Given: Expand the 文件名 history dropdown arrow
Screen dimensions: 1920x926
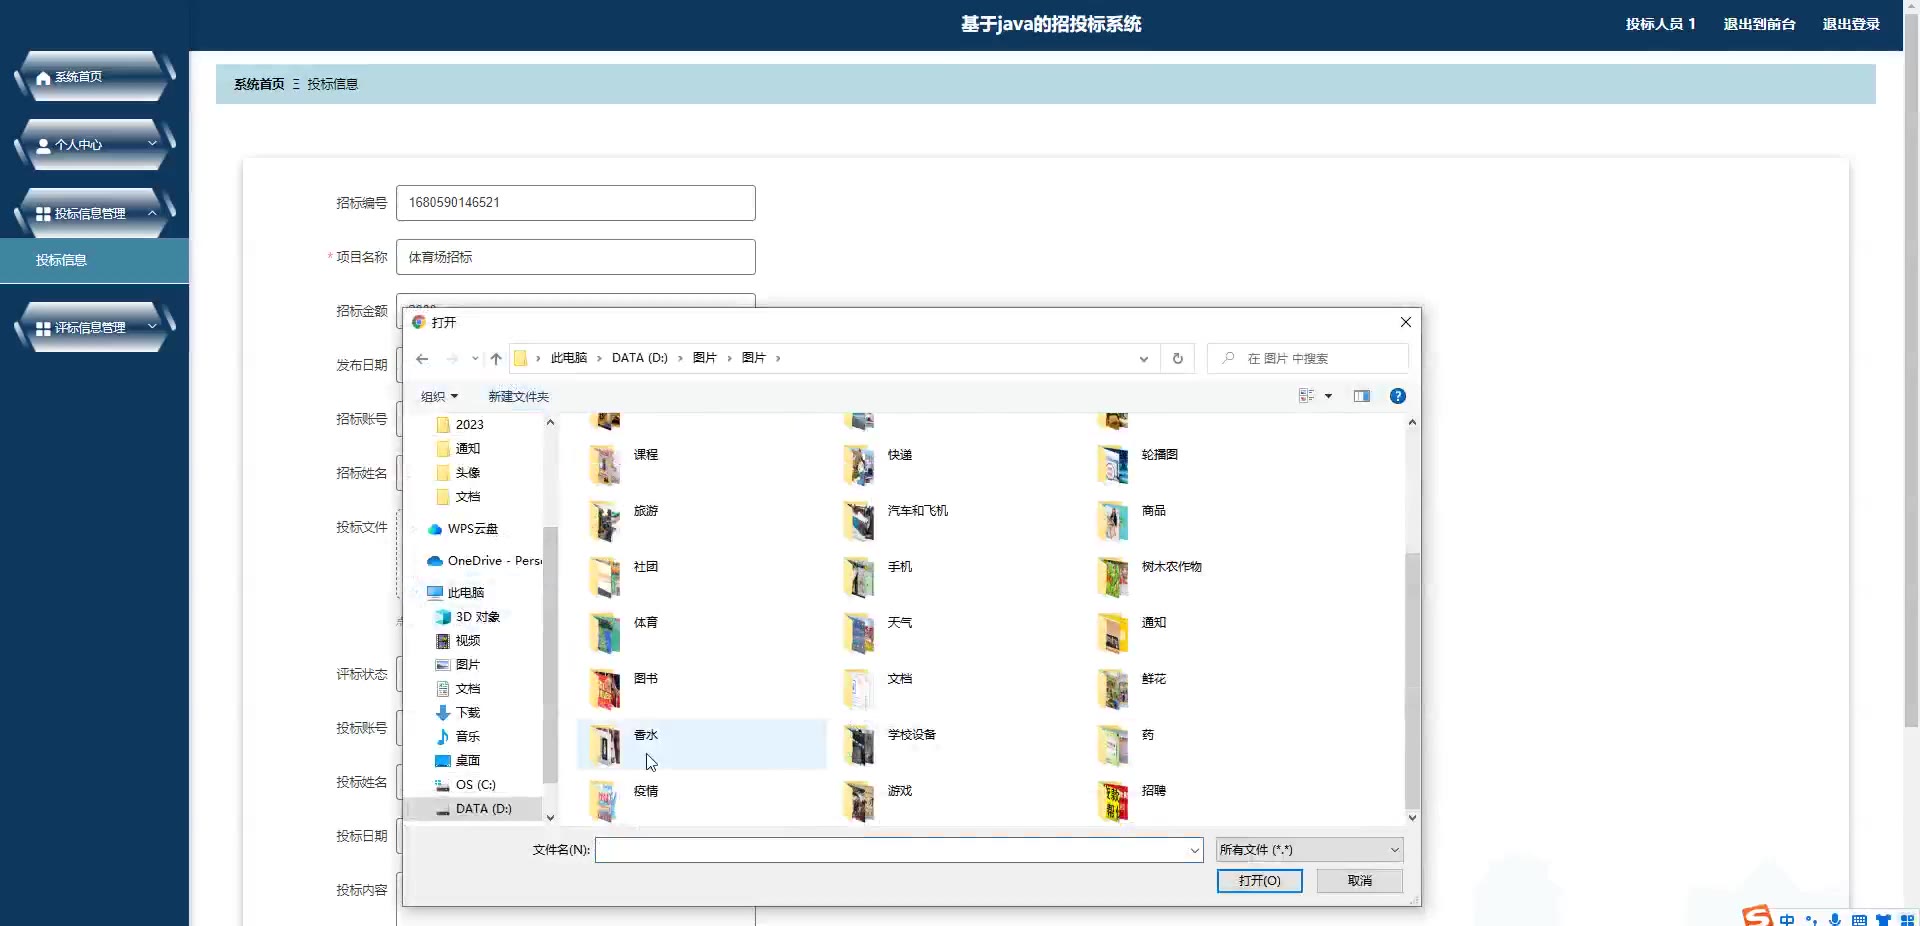Looking at the screenshot, I should (1194, 850).
